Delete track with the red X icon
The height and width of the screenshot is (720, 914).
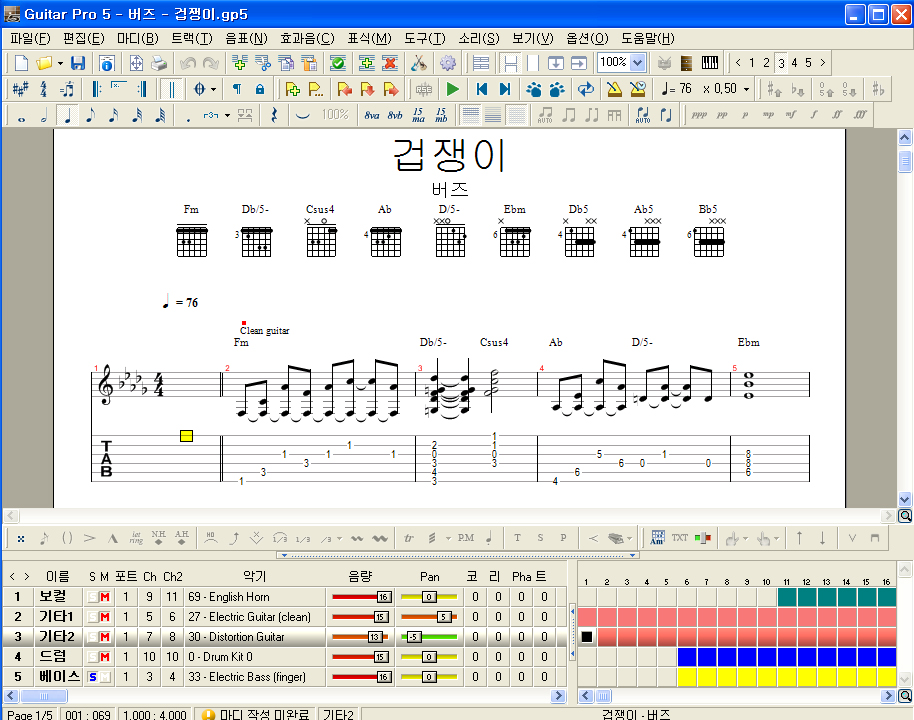coord(390,63)
